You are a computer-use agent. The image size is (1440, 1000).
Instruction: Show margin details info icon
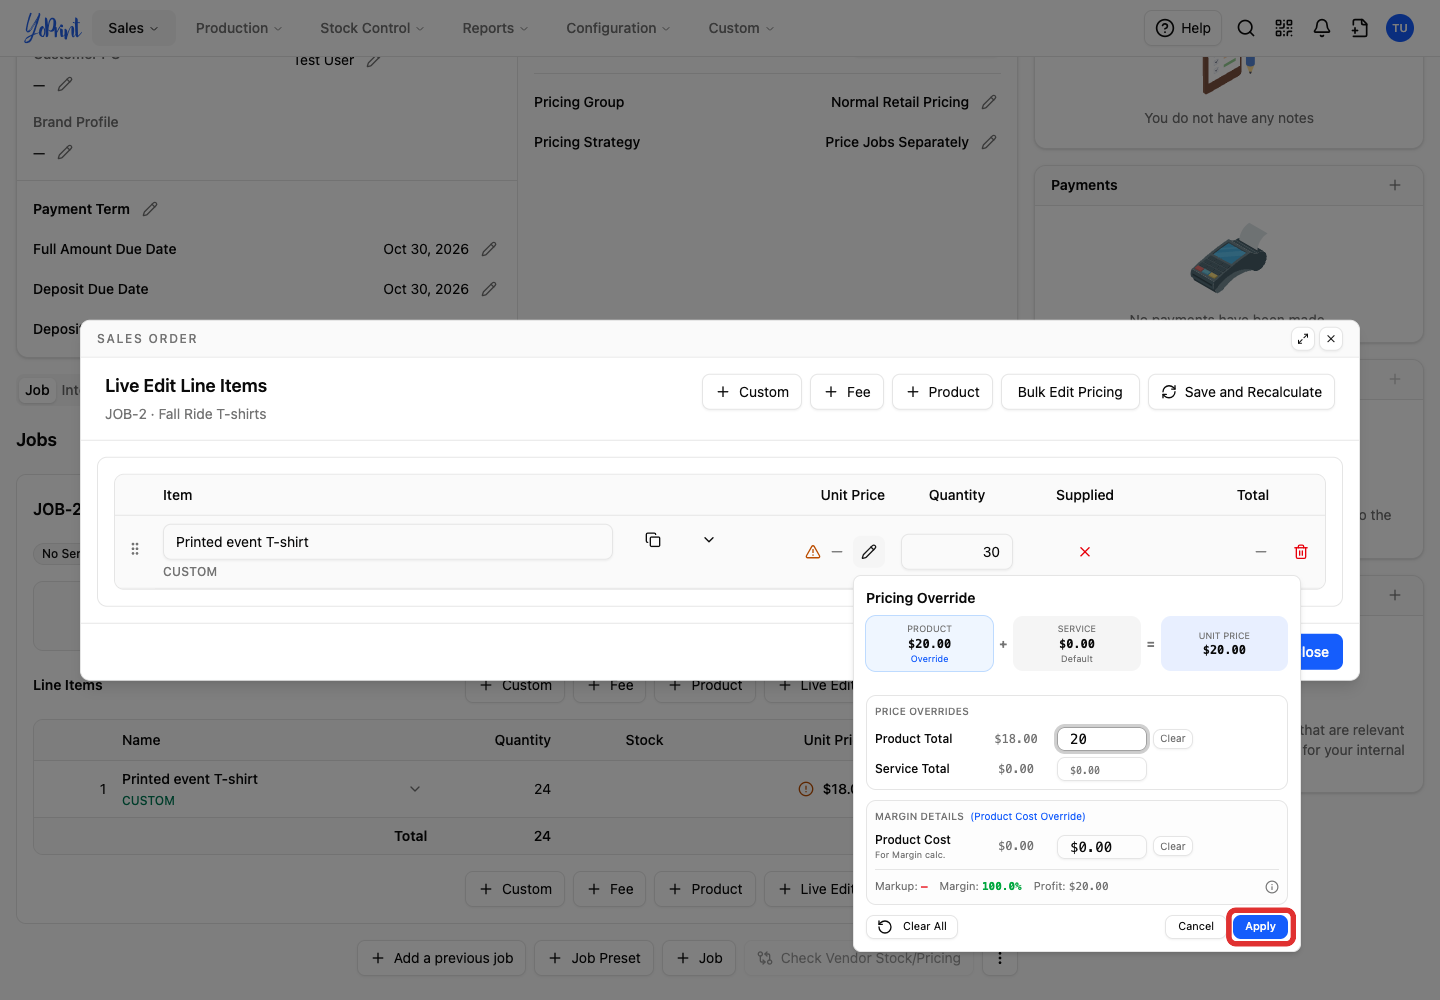click(x=1272, y=887)
